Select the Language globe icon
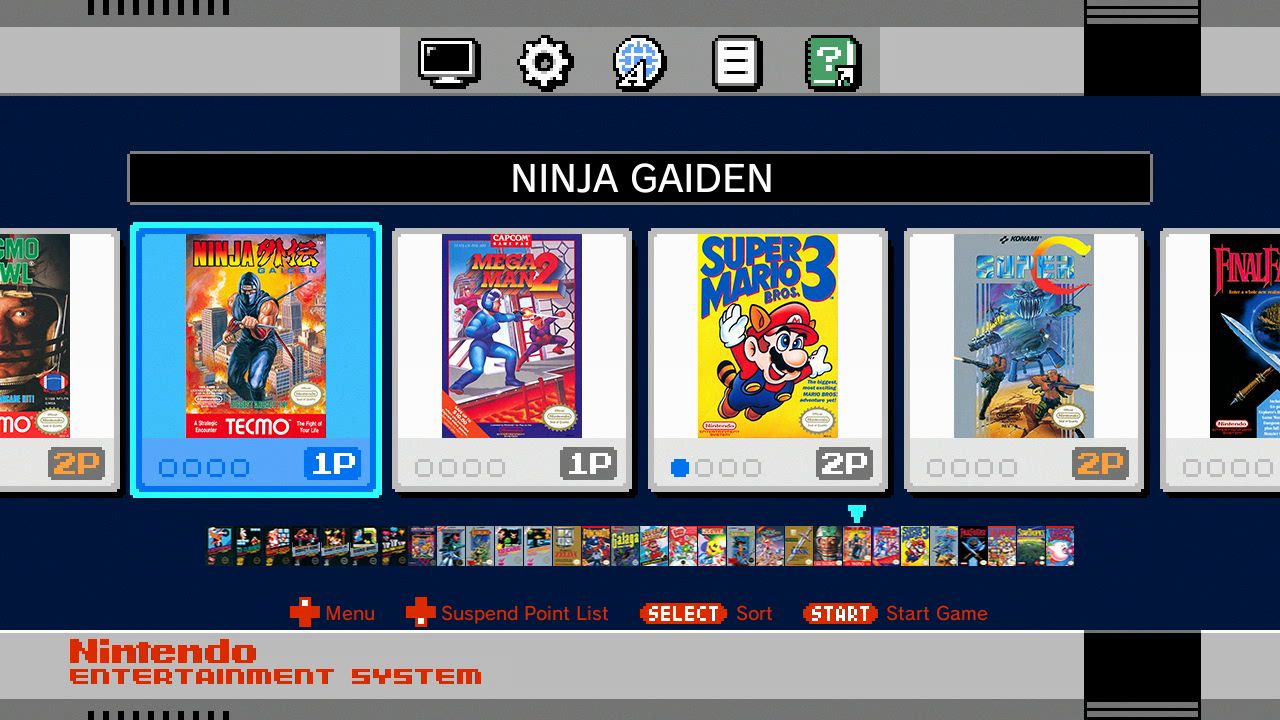This screenshot has height=720, width=1280. (640, 63)
